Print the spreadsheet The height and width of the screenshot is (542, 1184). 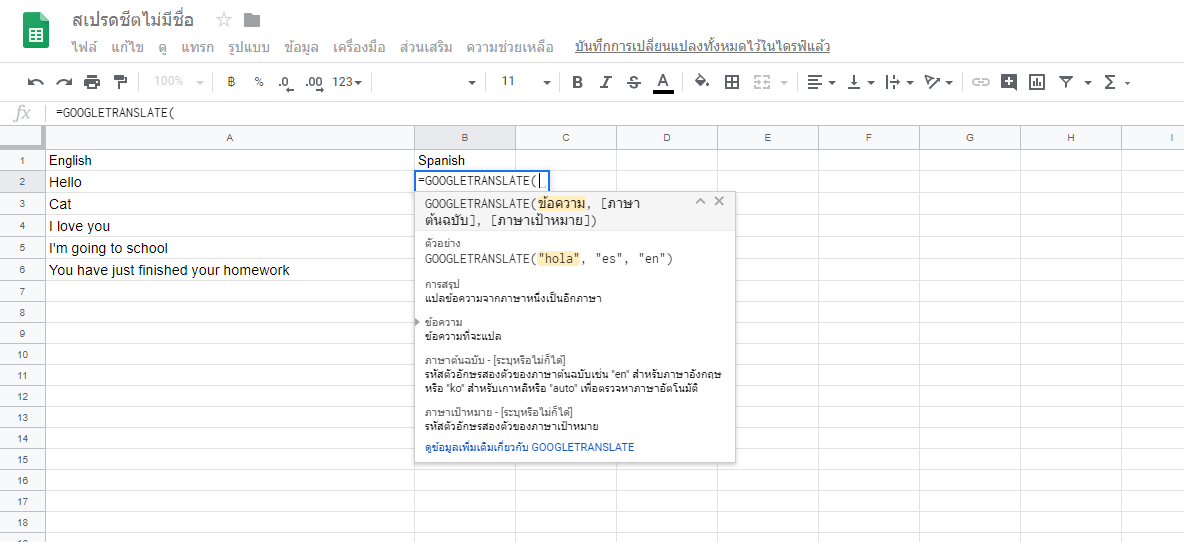(92, 82)
